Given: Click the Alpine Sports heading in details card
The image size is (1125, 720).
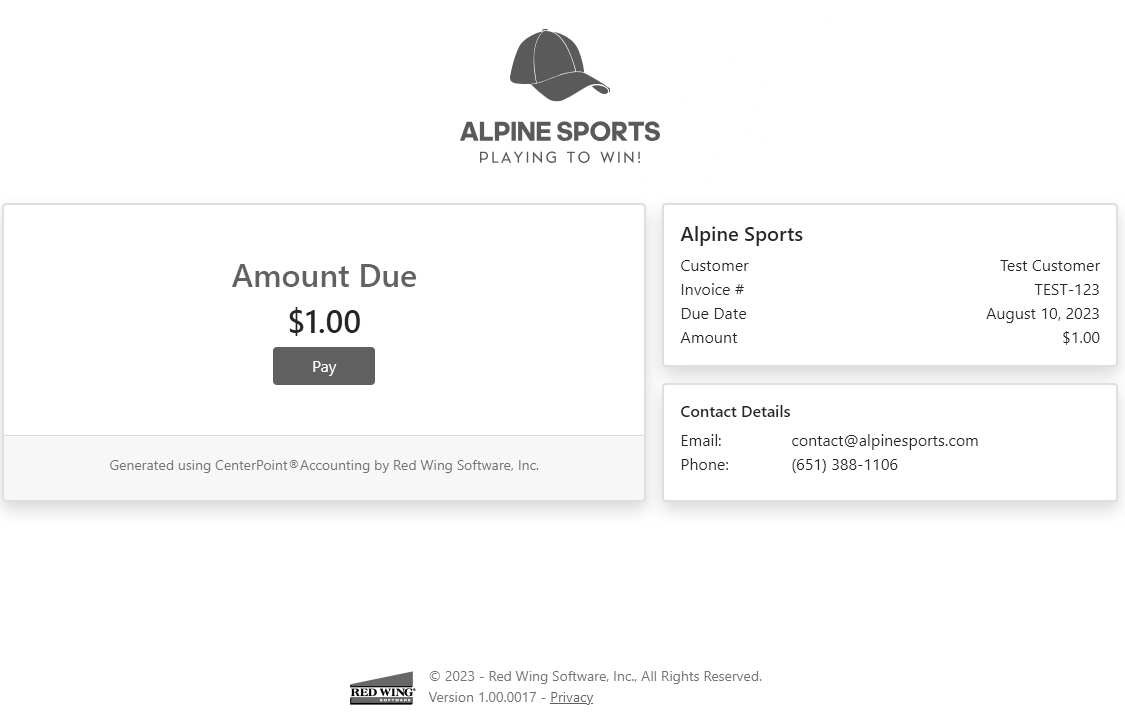Looking at the screenshot, I should [741, 235].
